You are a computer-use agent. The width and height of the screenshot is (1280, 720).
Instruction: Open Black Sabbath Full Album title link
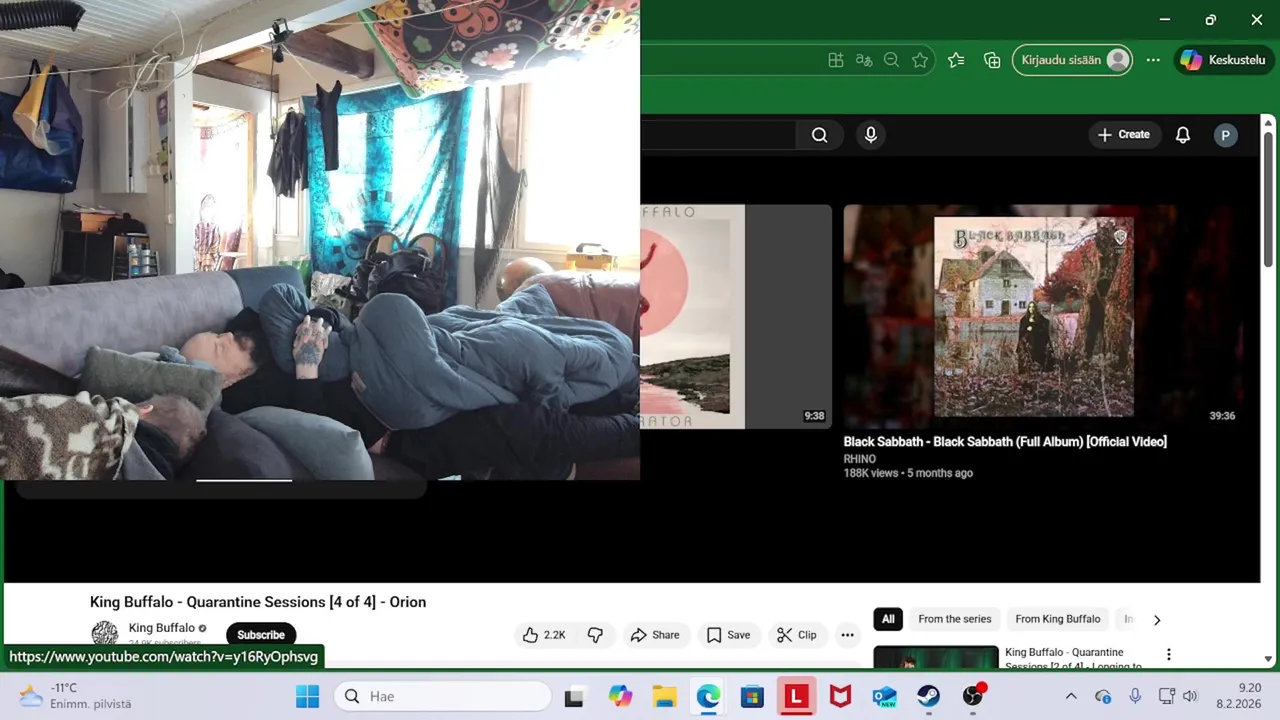(1005, 441)
